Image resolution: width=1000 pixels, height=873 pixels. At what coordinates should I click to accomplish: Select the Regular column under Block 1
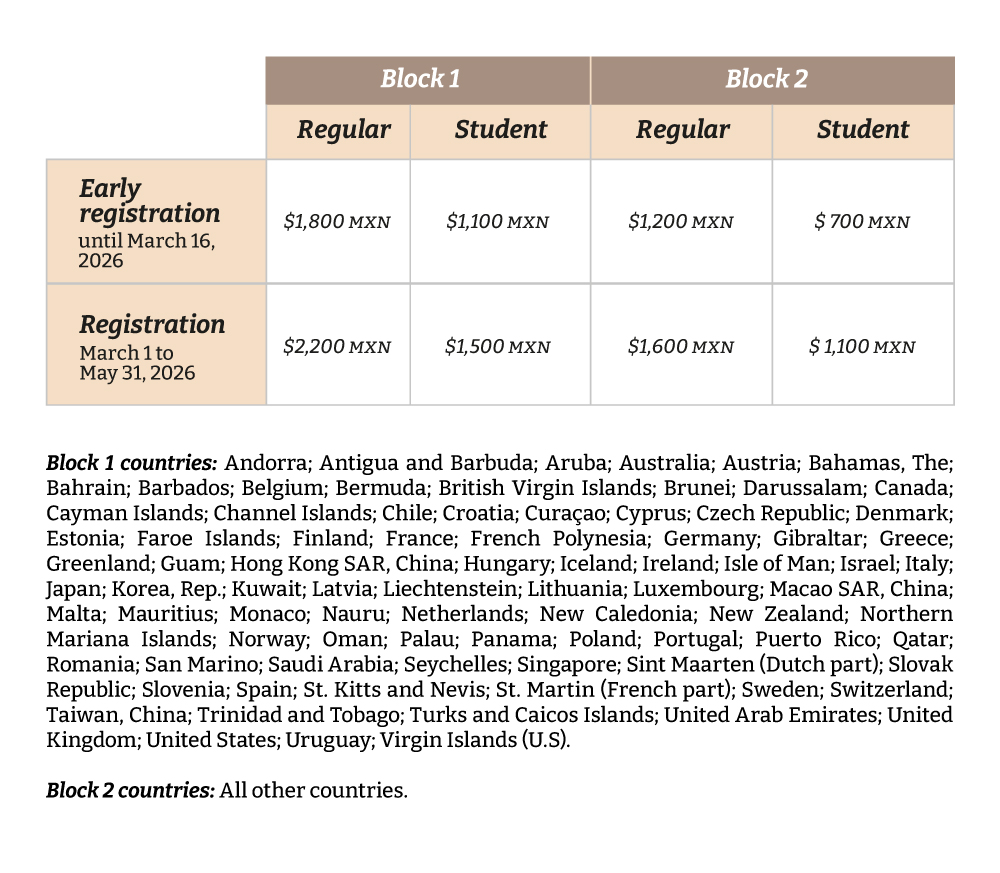click(343, 130)
